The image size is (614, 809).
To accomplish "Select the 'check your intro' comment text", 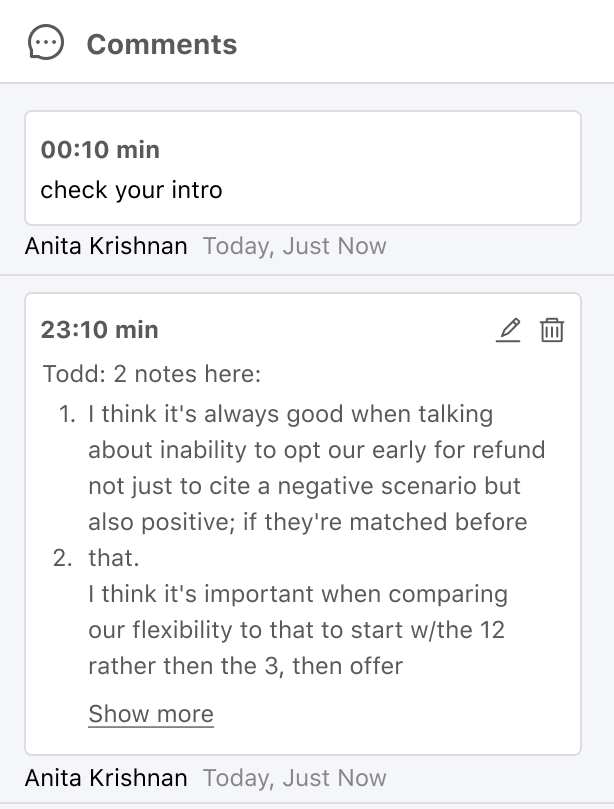I will coord(131,190).
